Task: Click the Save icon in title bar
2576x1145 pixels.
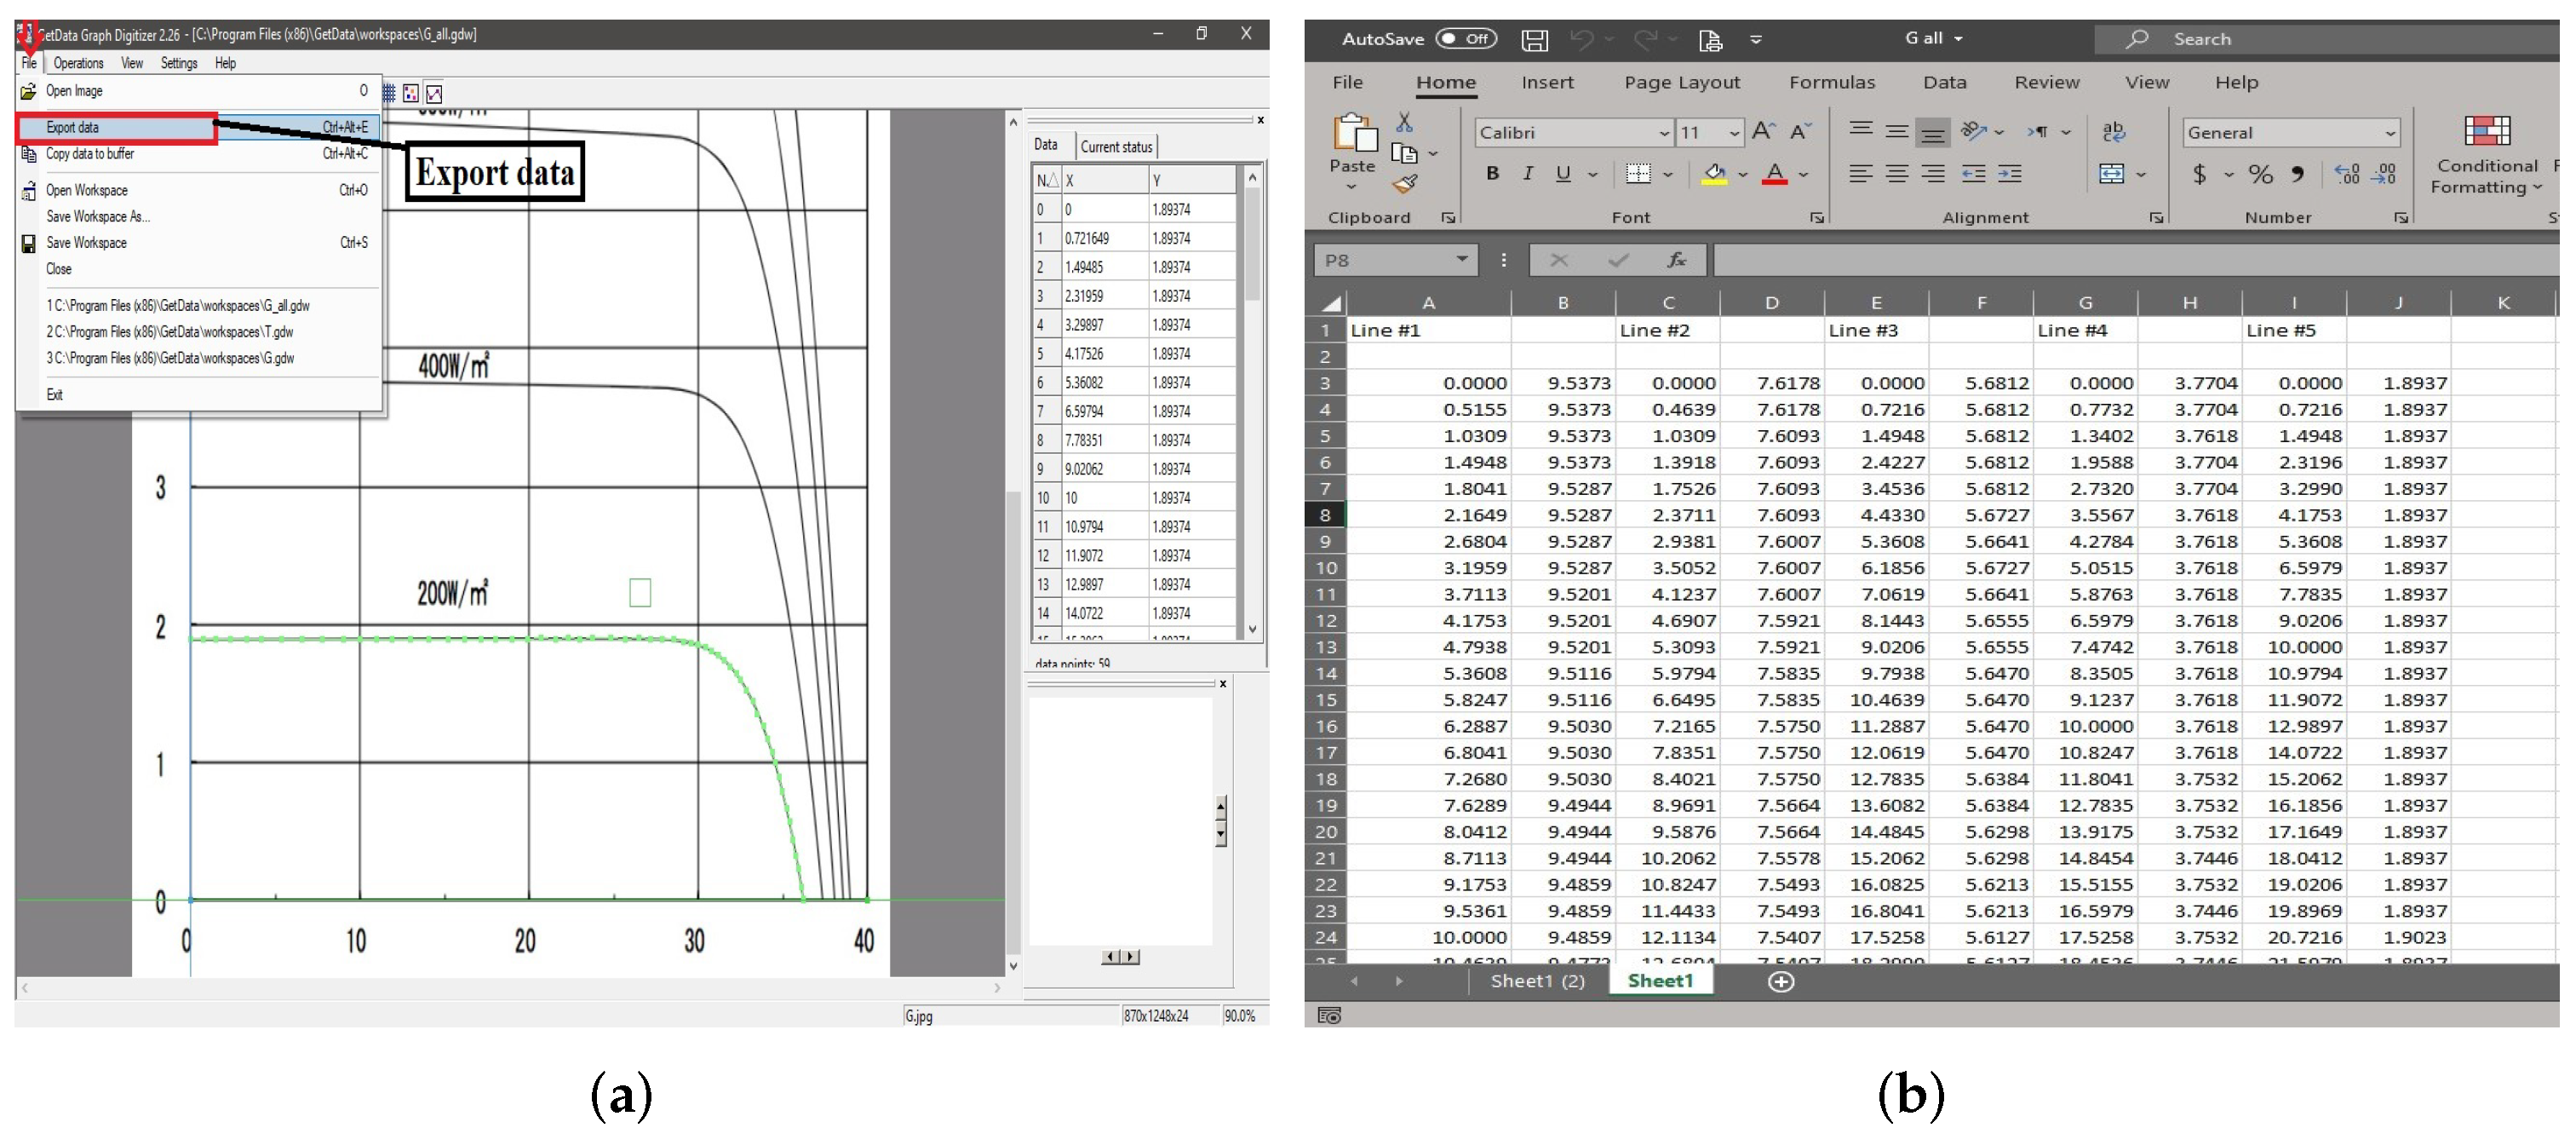Action: point(1534,40)
